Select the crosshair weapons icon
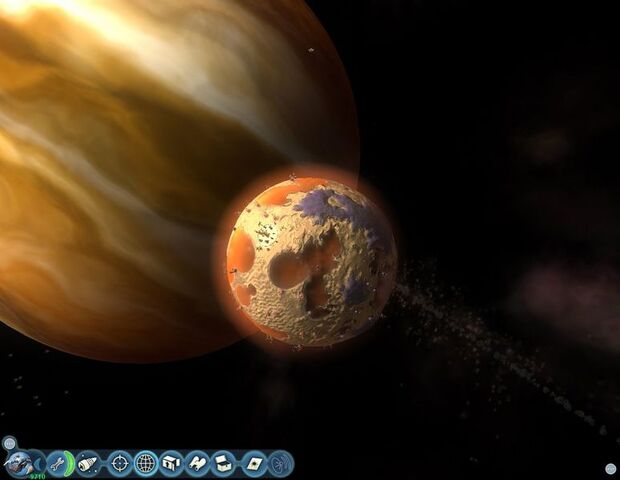This screenshot has height=480, width=620. (119, 463)
